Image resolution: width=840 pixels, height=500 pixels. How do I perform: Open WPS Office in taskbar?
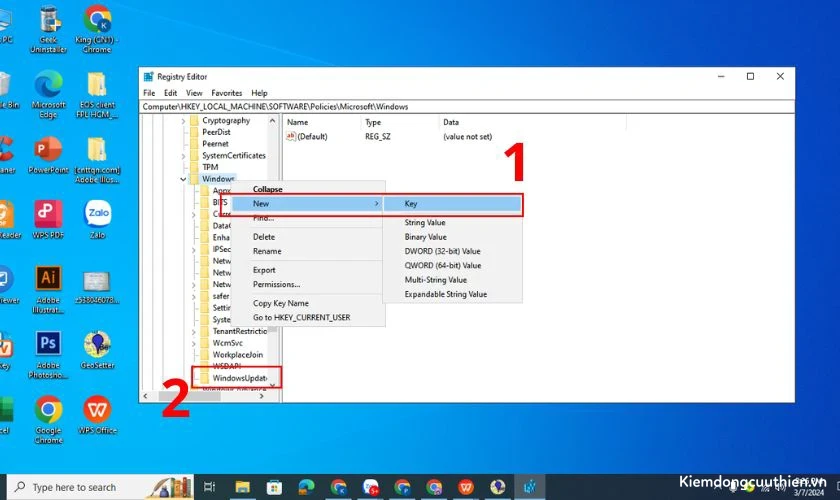[x=466, y=487]
